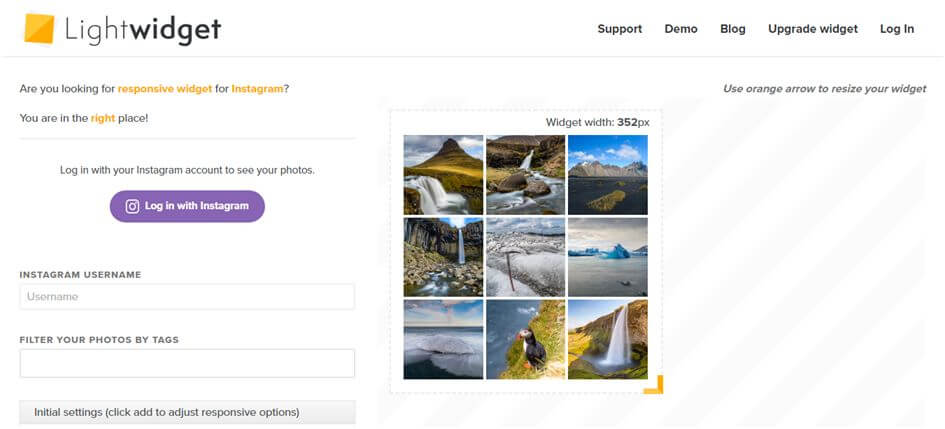Open the Demo page
Image resolution: width=945 pixels, height=429 pixels.
(x=681, y=29)
